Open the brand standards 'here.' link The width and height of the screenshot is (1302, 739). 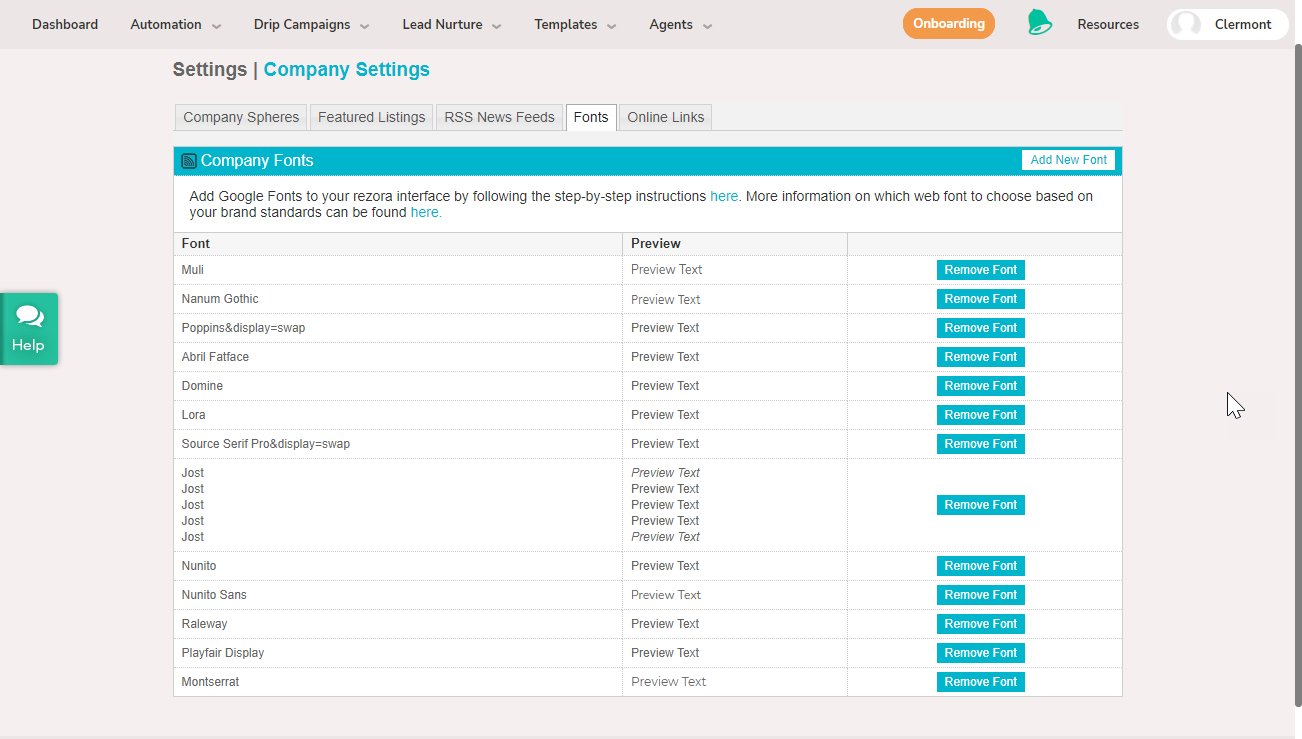(x=426, y=212)
